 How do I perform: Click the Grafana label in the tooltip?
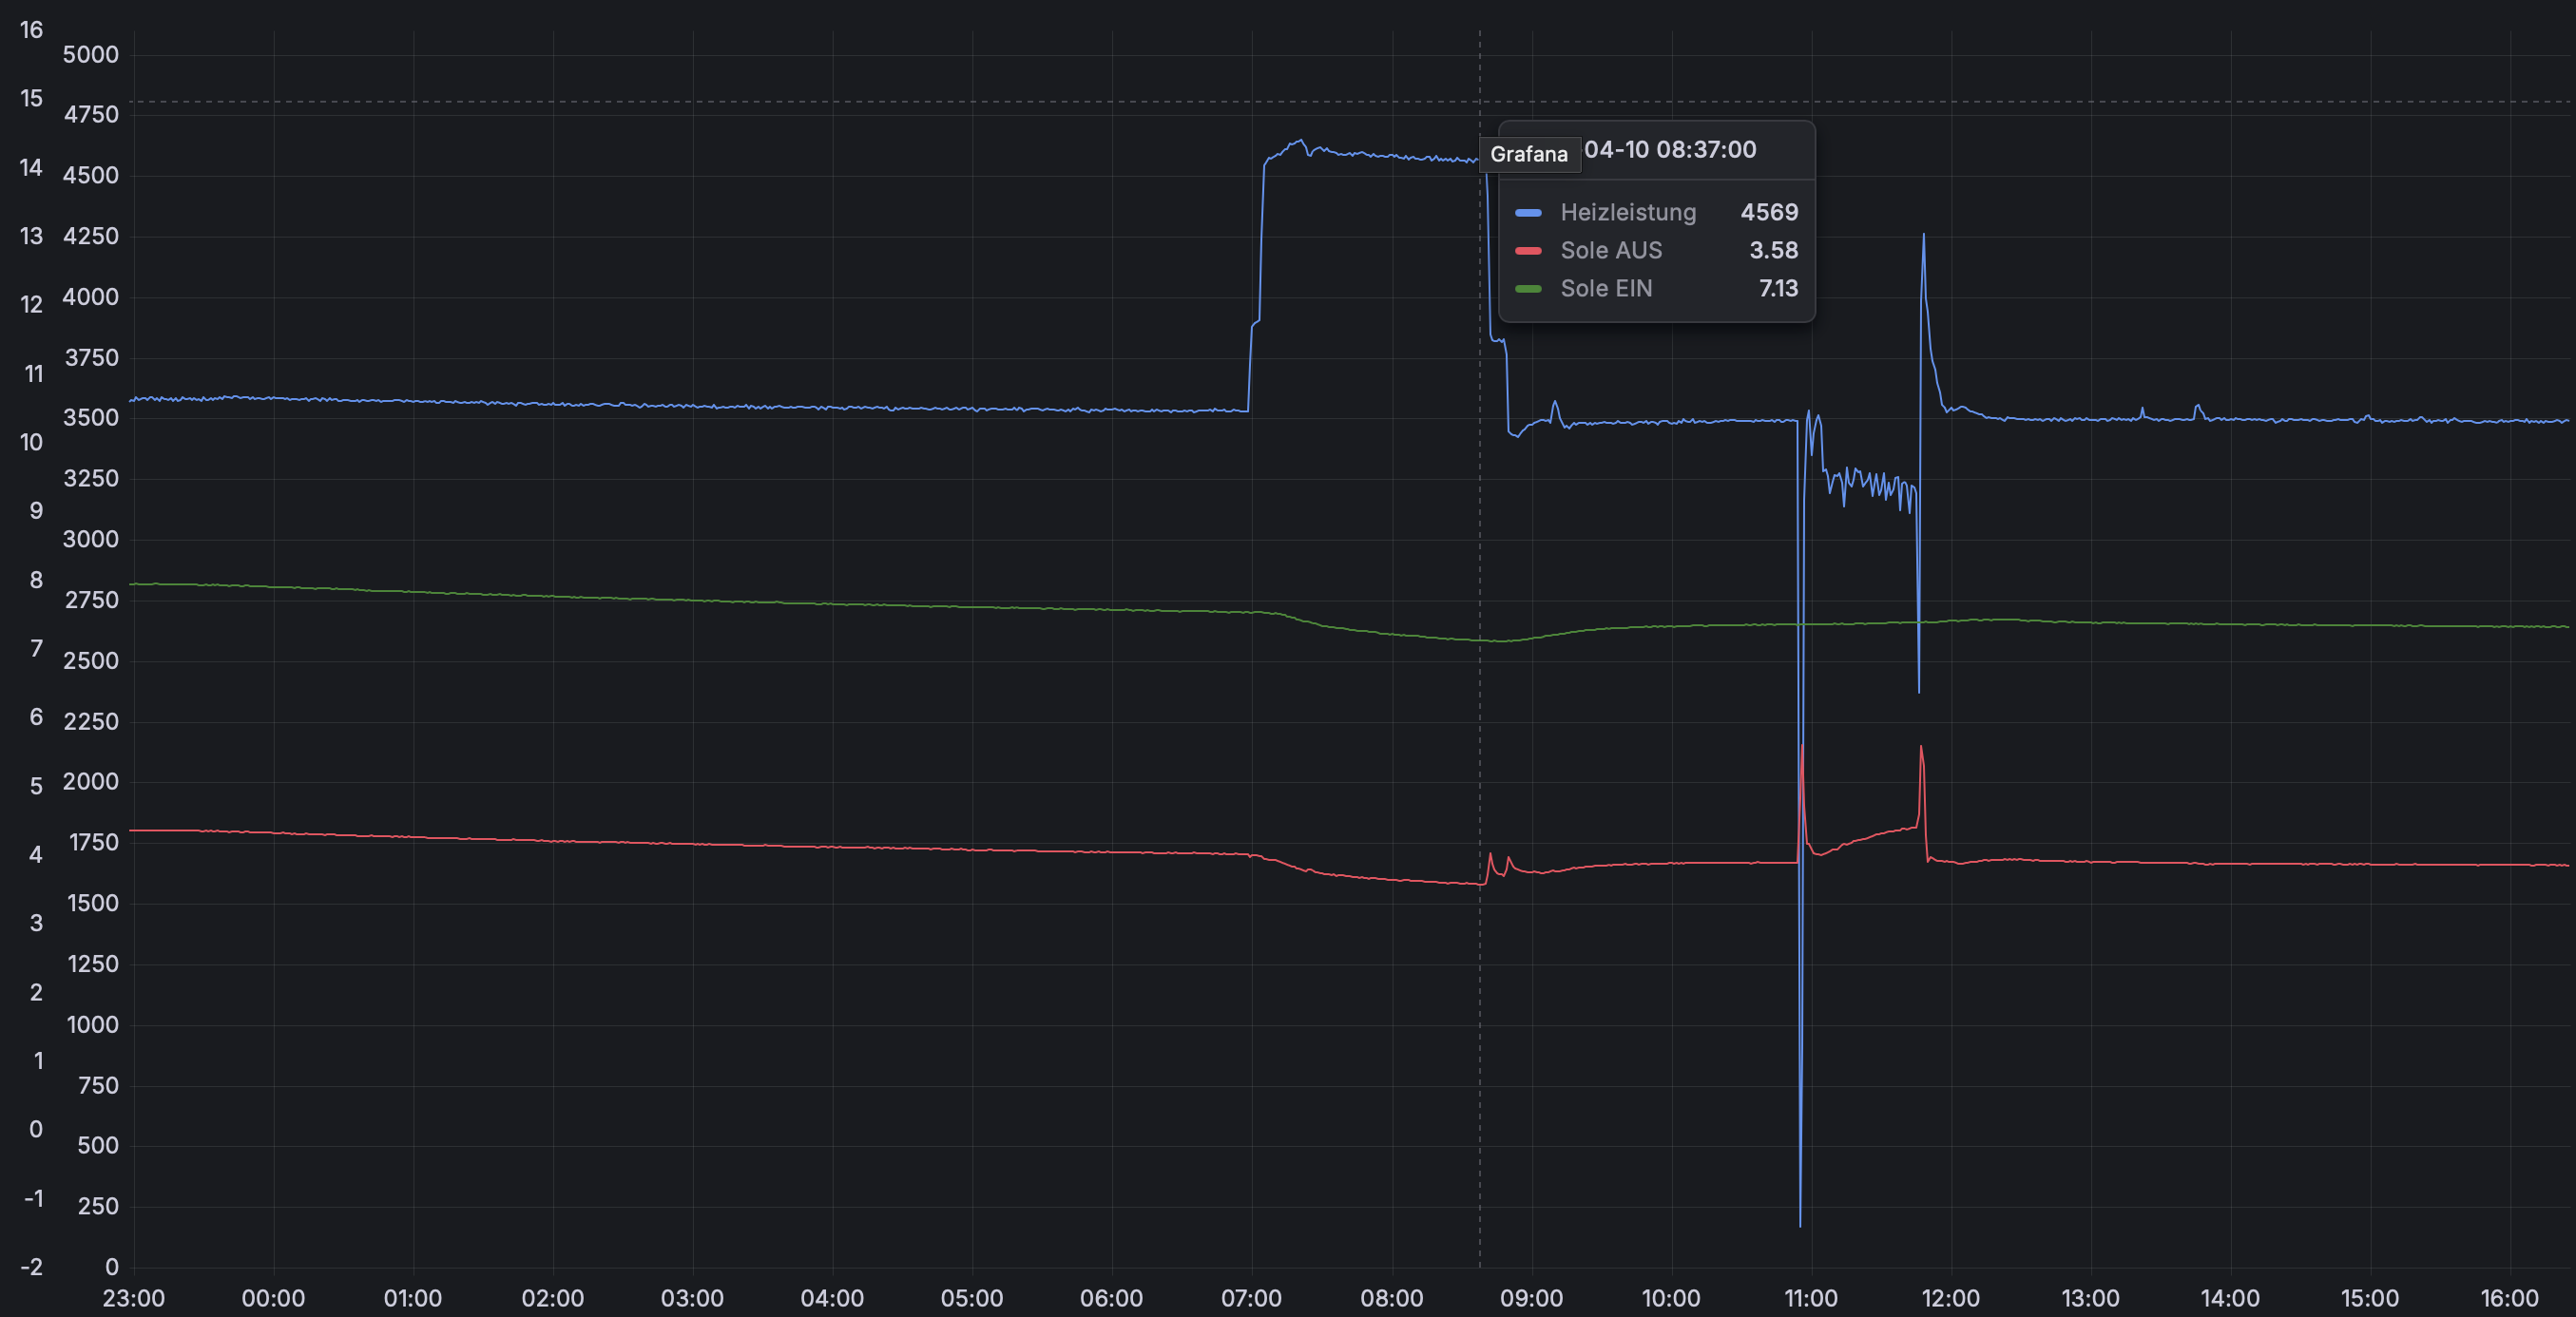pos(1529,155)
